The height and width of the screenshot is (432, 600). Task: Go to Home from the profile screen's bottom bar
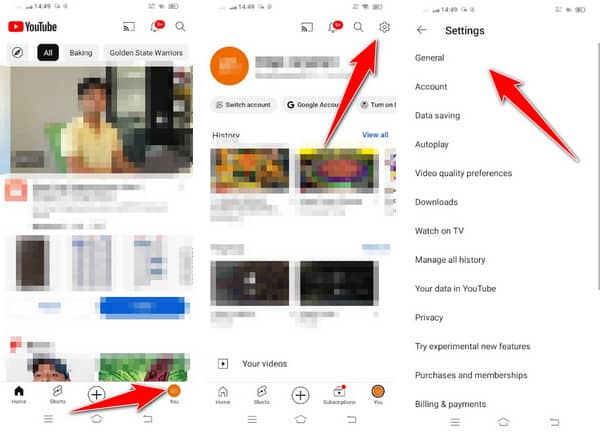pos(223,395)
